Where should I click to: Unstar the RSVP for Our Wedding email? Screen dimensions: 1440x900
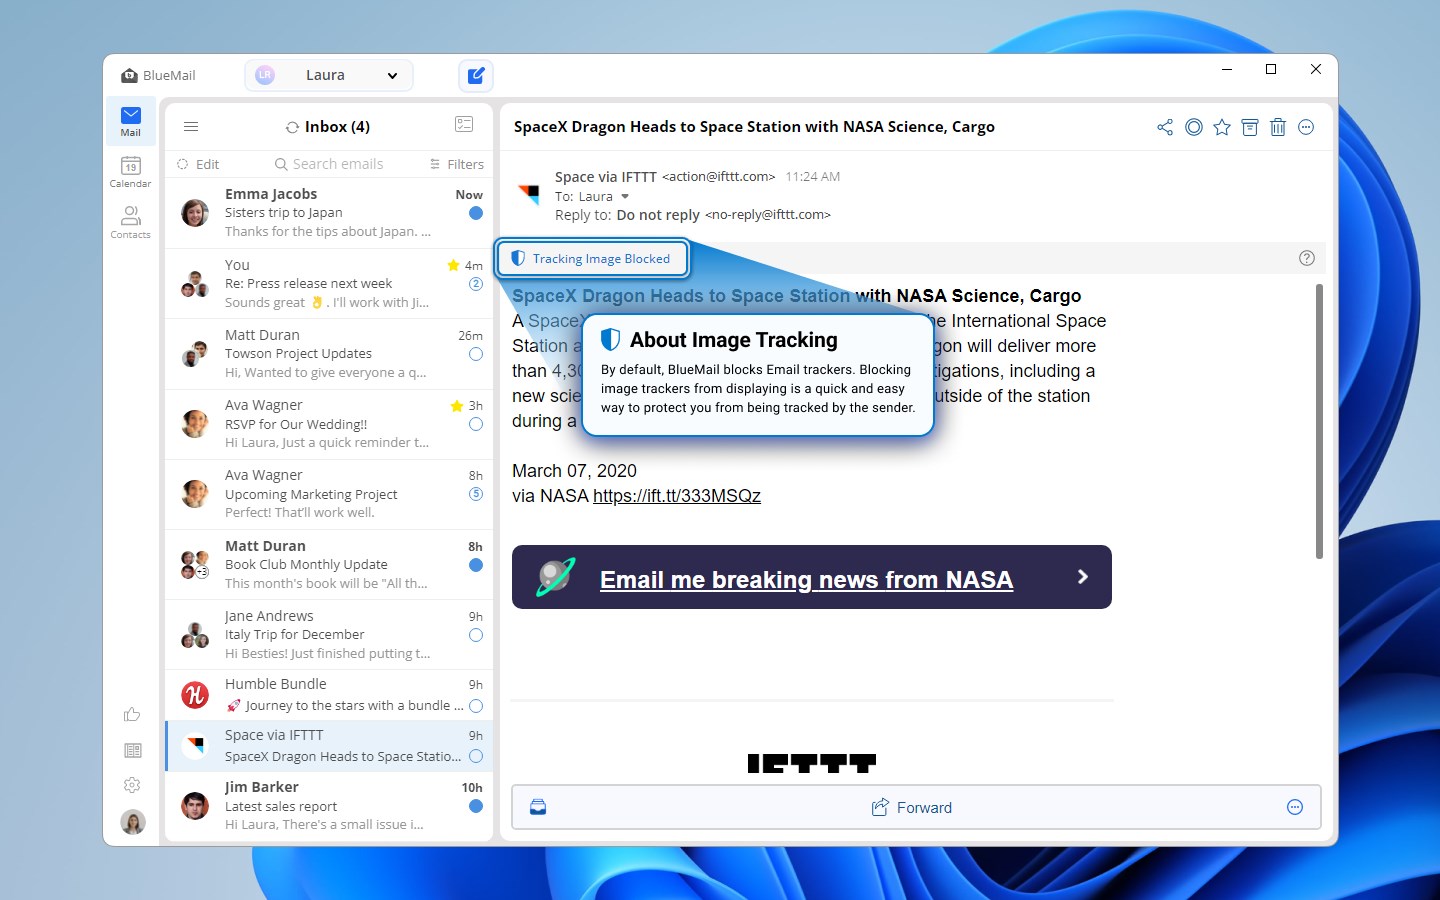[x=452, y=405]
